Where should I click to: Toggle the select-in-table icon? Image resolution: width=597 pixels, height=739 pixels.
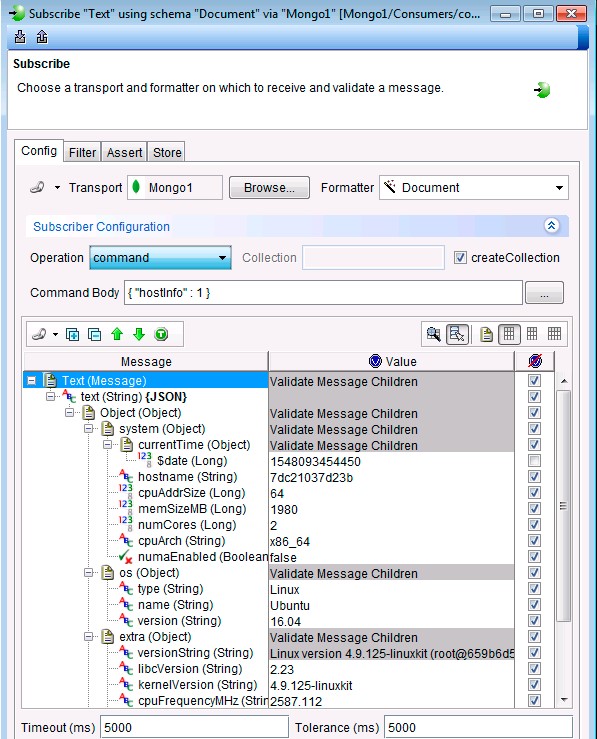pos(457,335)
